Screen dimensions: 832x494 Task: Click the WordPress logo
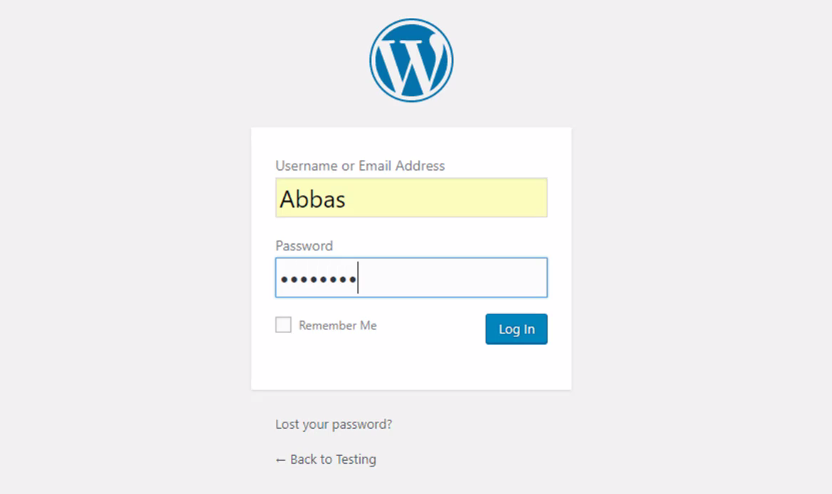[411, 60]
